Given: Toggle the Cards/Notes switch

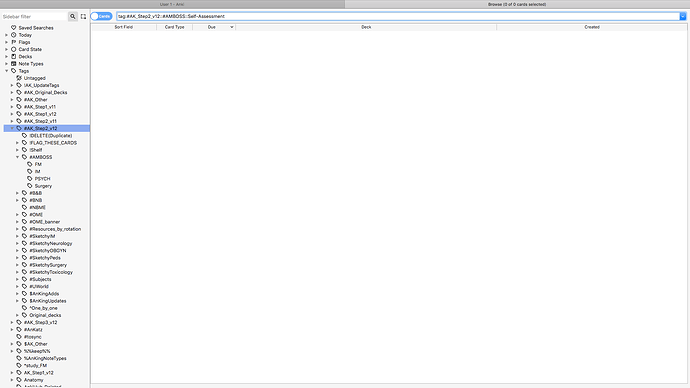Looking at the screenshot, I should 101,16.
